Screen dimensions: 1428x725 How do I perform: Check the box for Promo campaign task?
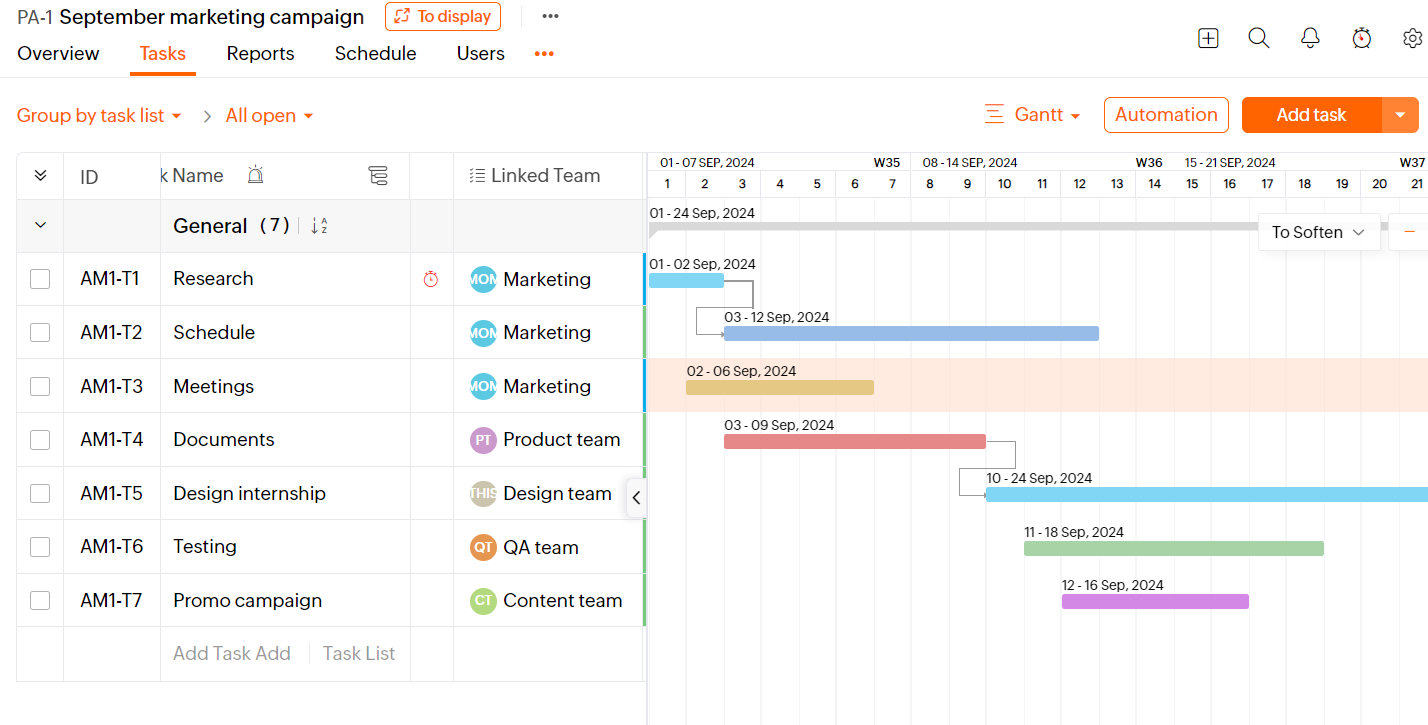pos(39,600)
